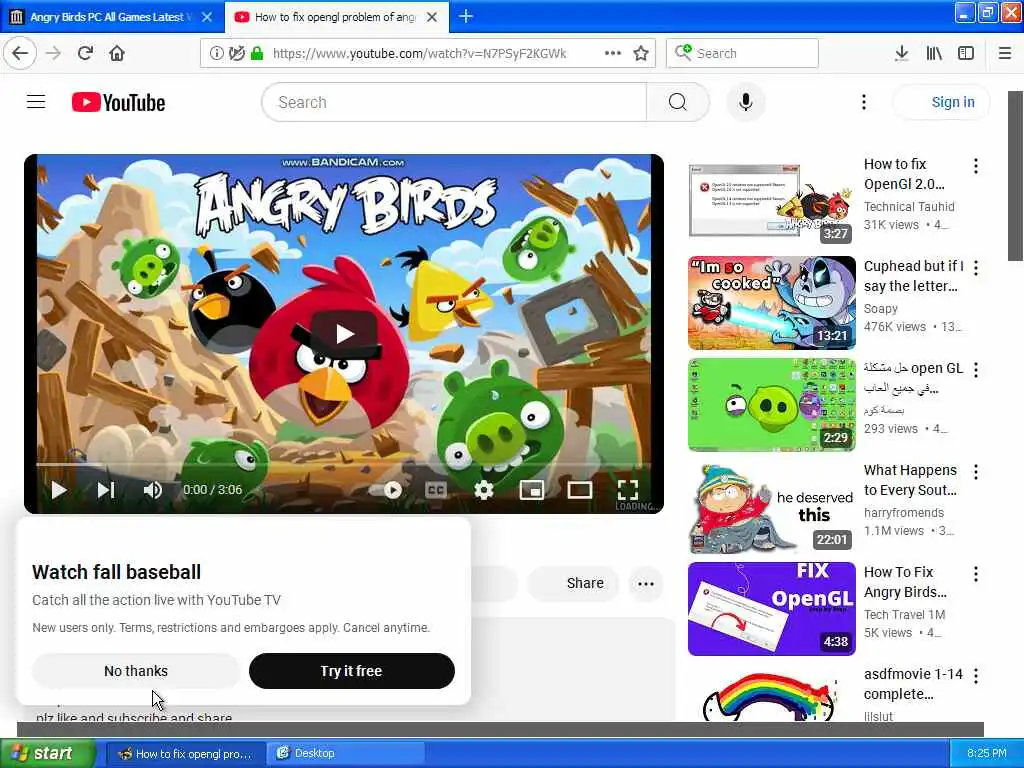Click the YouTube search field
Viewport: 1024px width, 768px height.
(x=455, y=103)
